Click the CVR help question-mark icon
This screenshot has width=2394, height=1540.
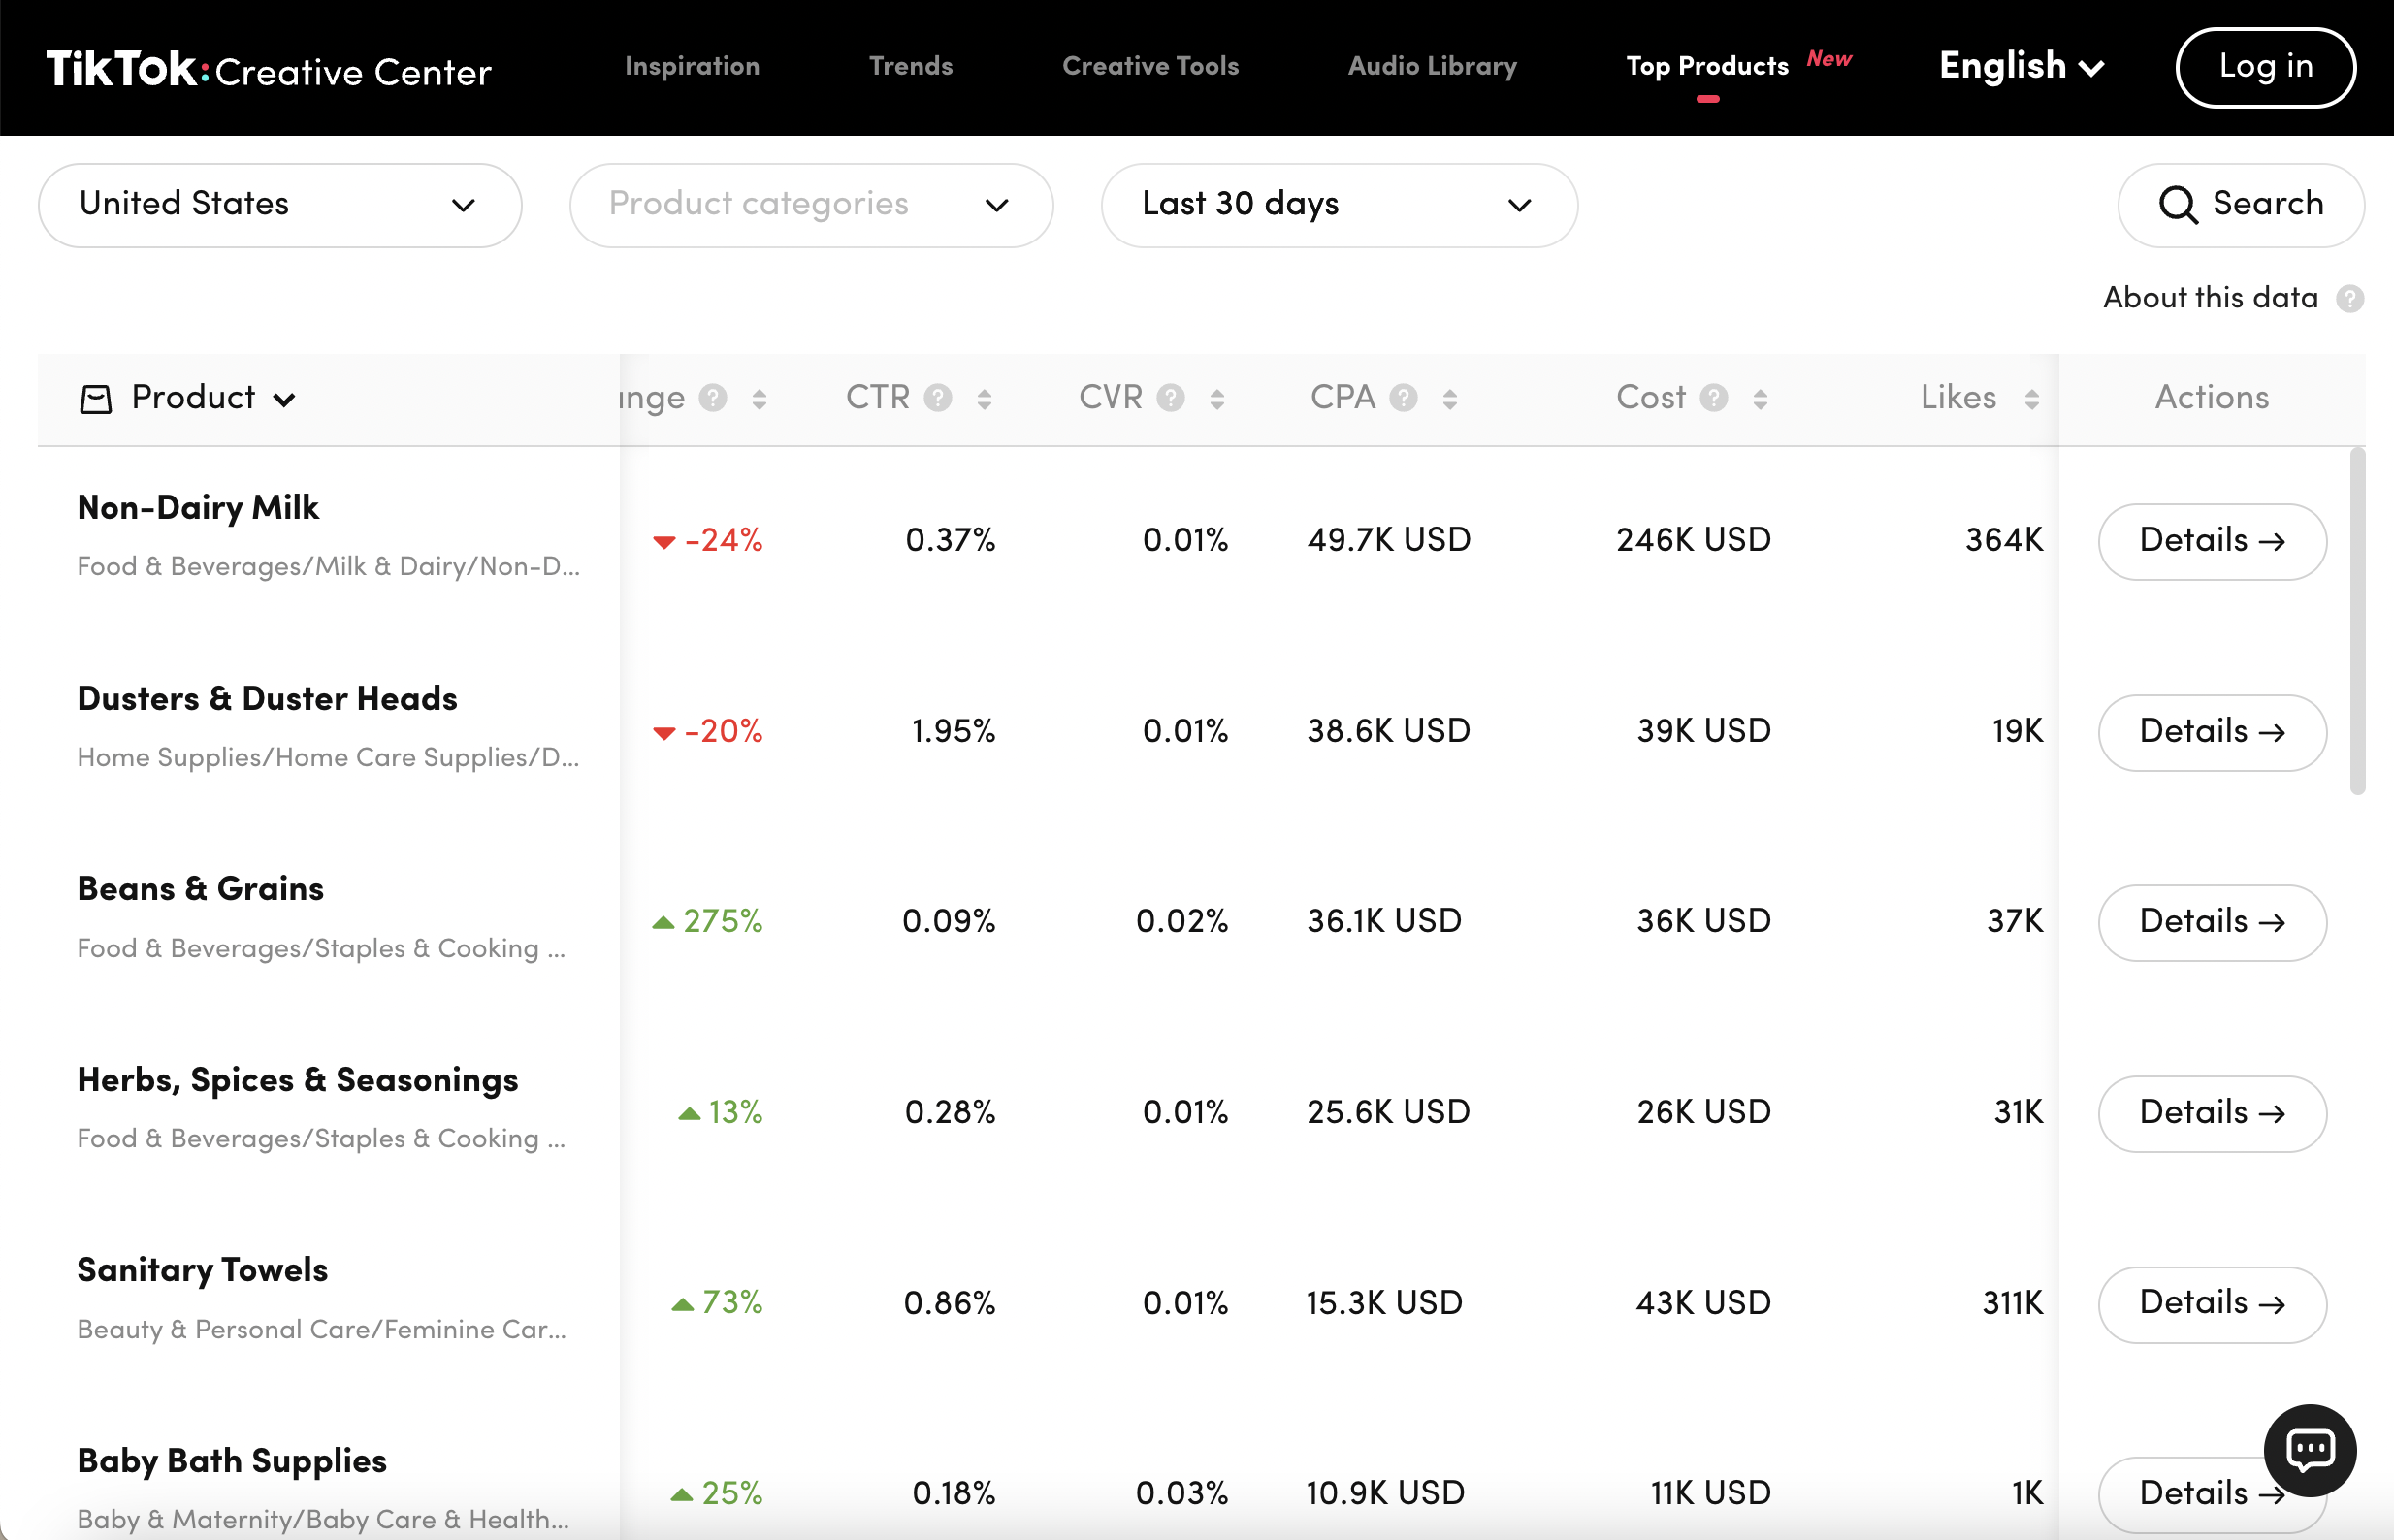pyautogui.click(x=1170, y=398)
